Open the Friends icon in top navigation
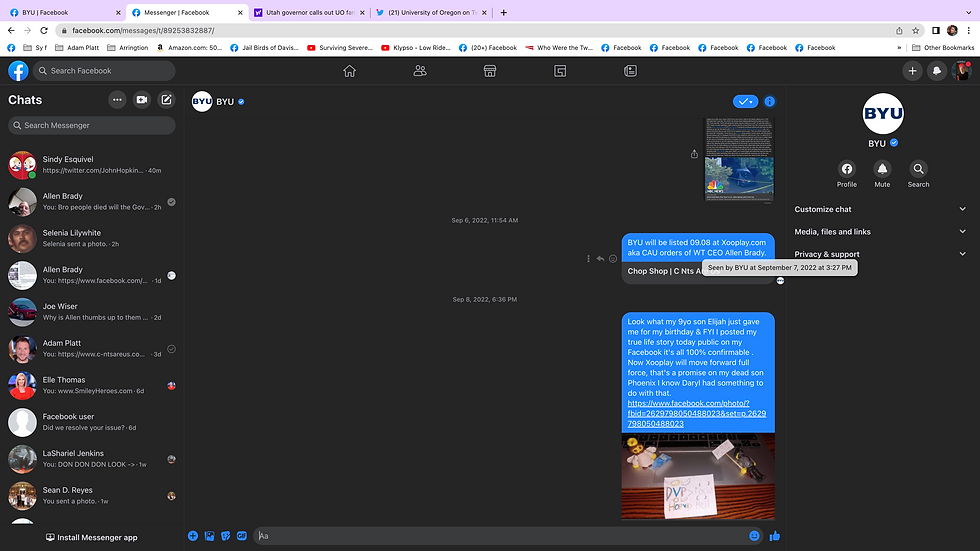Screen dimensions: 980x551 [420, 71]
